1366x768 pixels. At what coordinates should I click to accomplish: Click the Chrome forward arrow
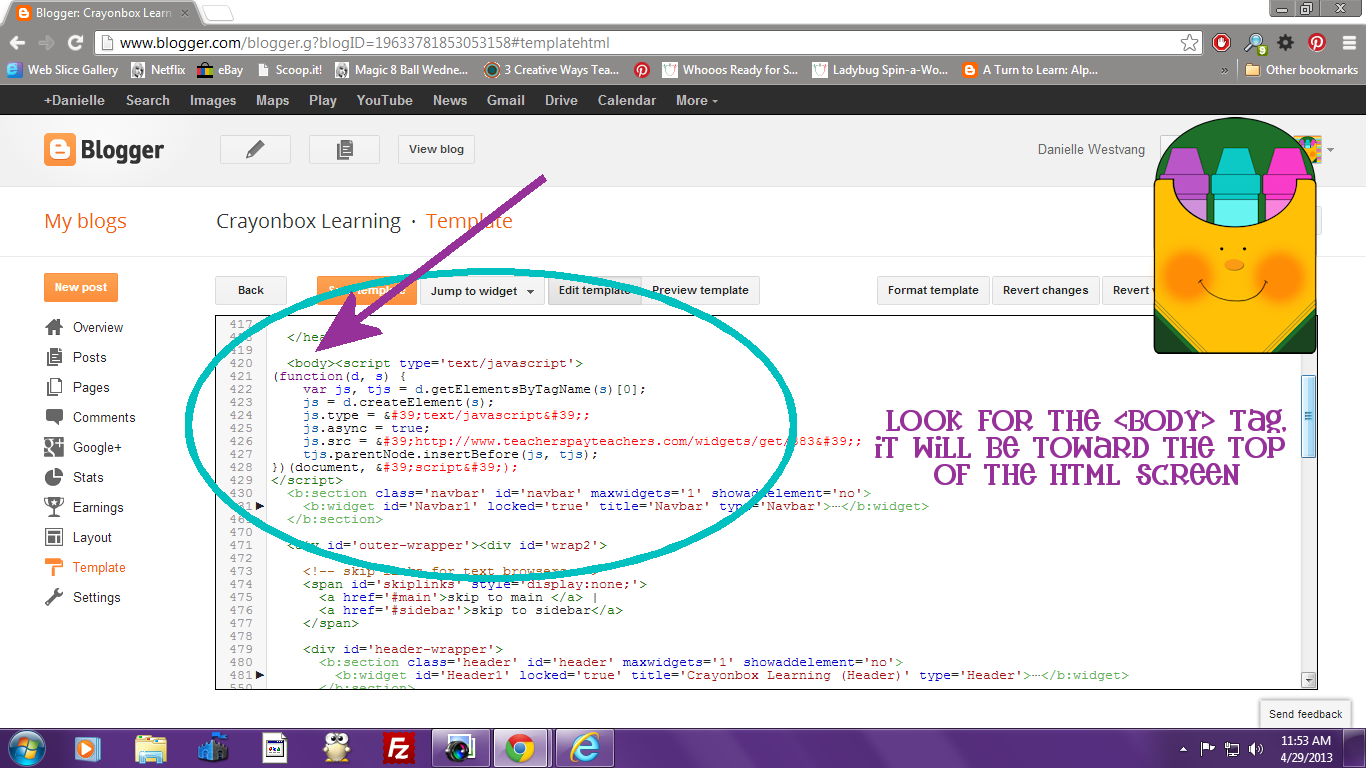click(46, 43)
